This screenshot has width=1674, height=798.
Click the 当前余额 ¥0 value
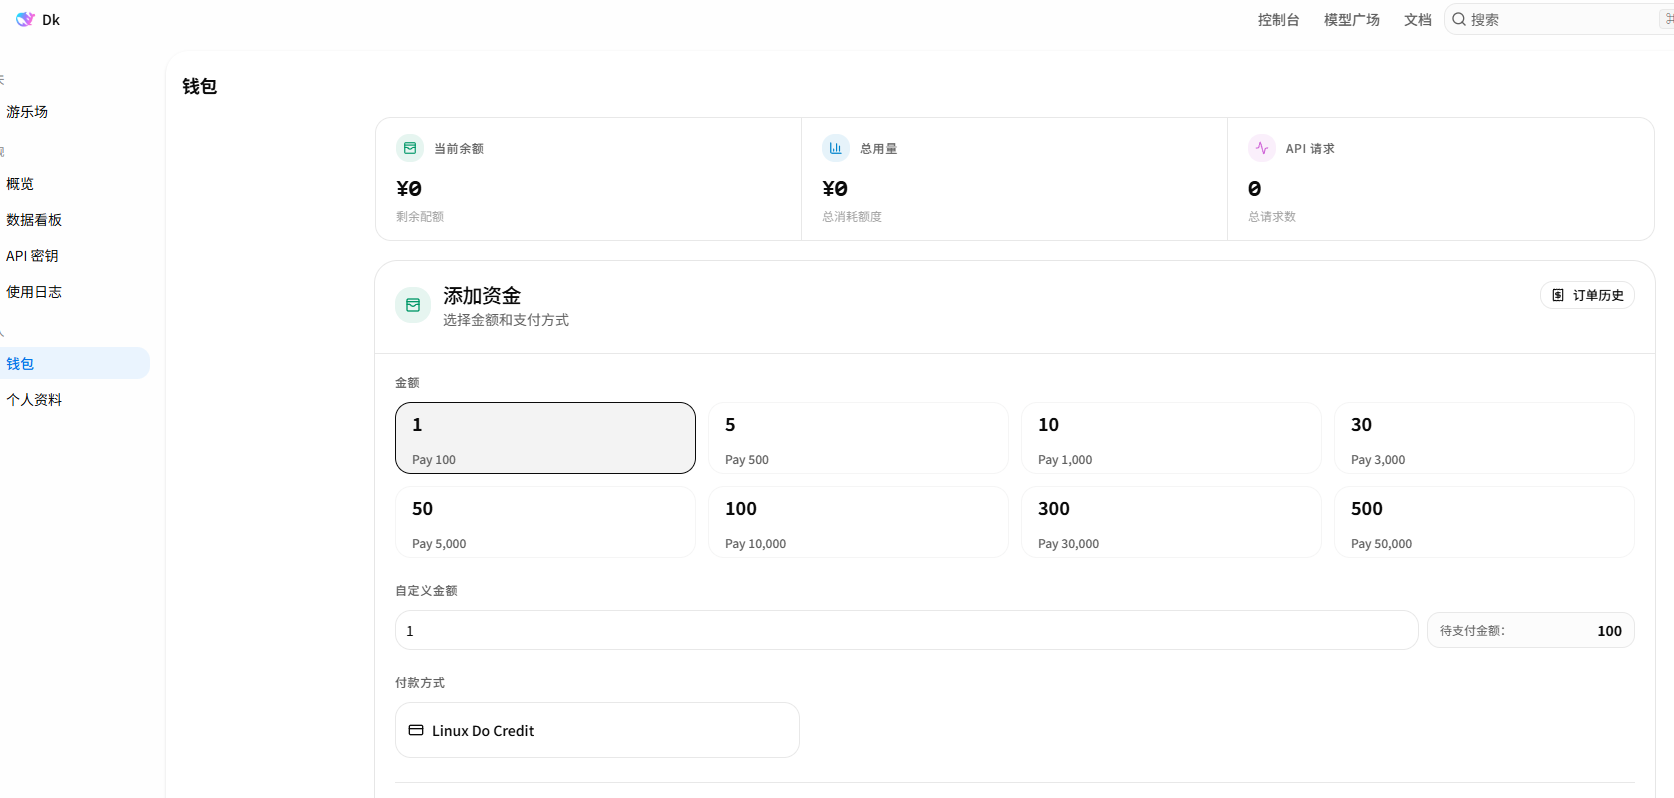409,188
